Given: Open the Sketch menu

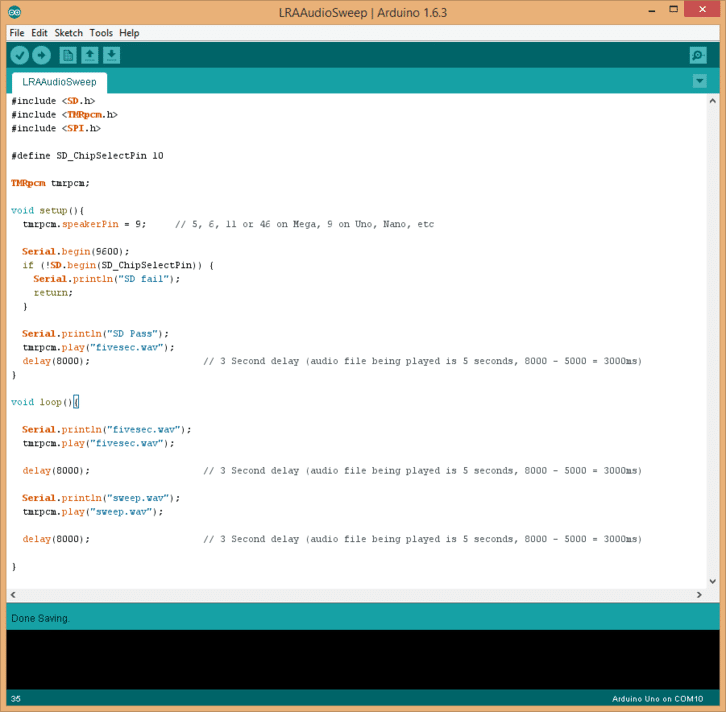Looking at the screenshot, I should 69,33.
